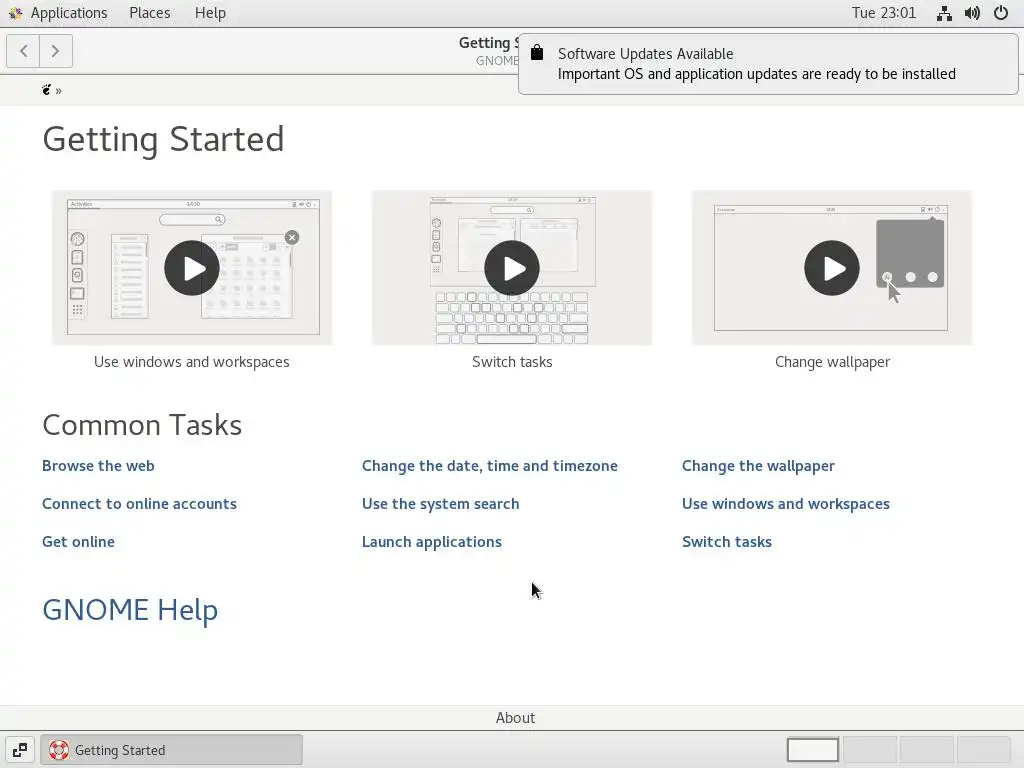
Task: Open Change the date, time and timezone
Action: (490, 466)
